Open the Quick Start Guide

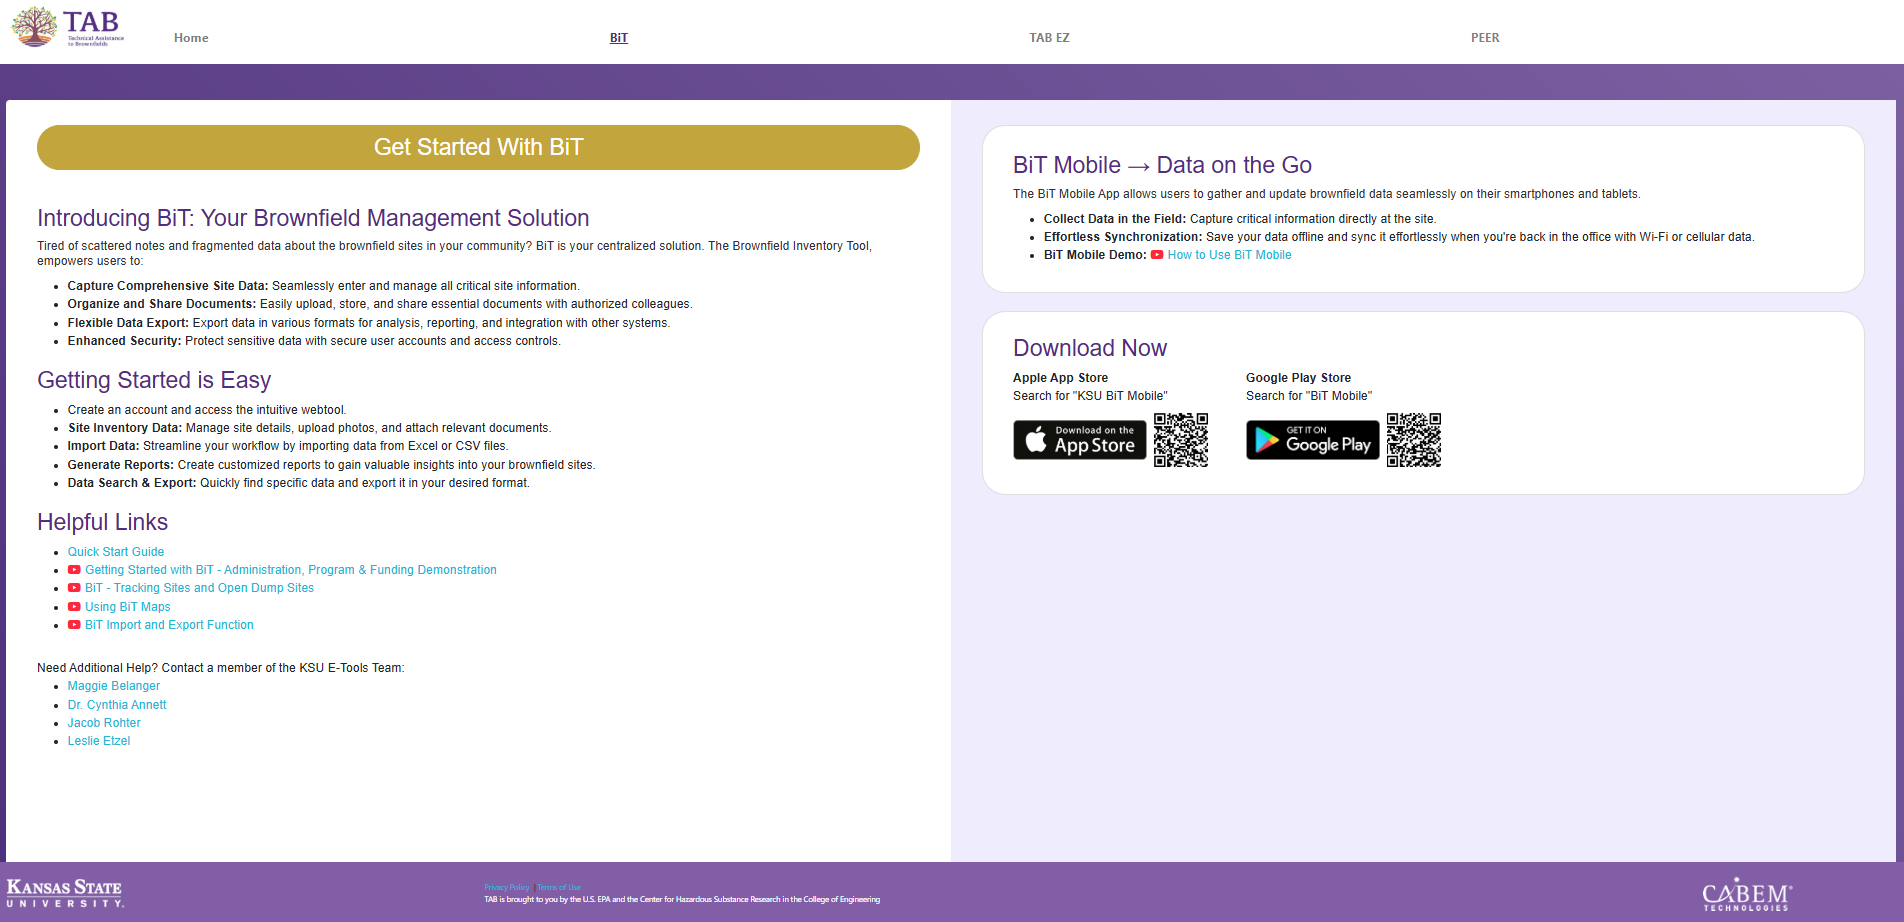115,551
